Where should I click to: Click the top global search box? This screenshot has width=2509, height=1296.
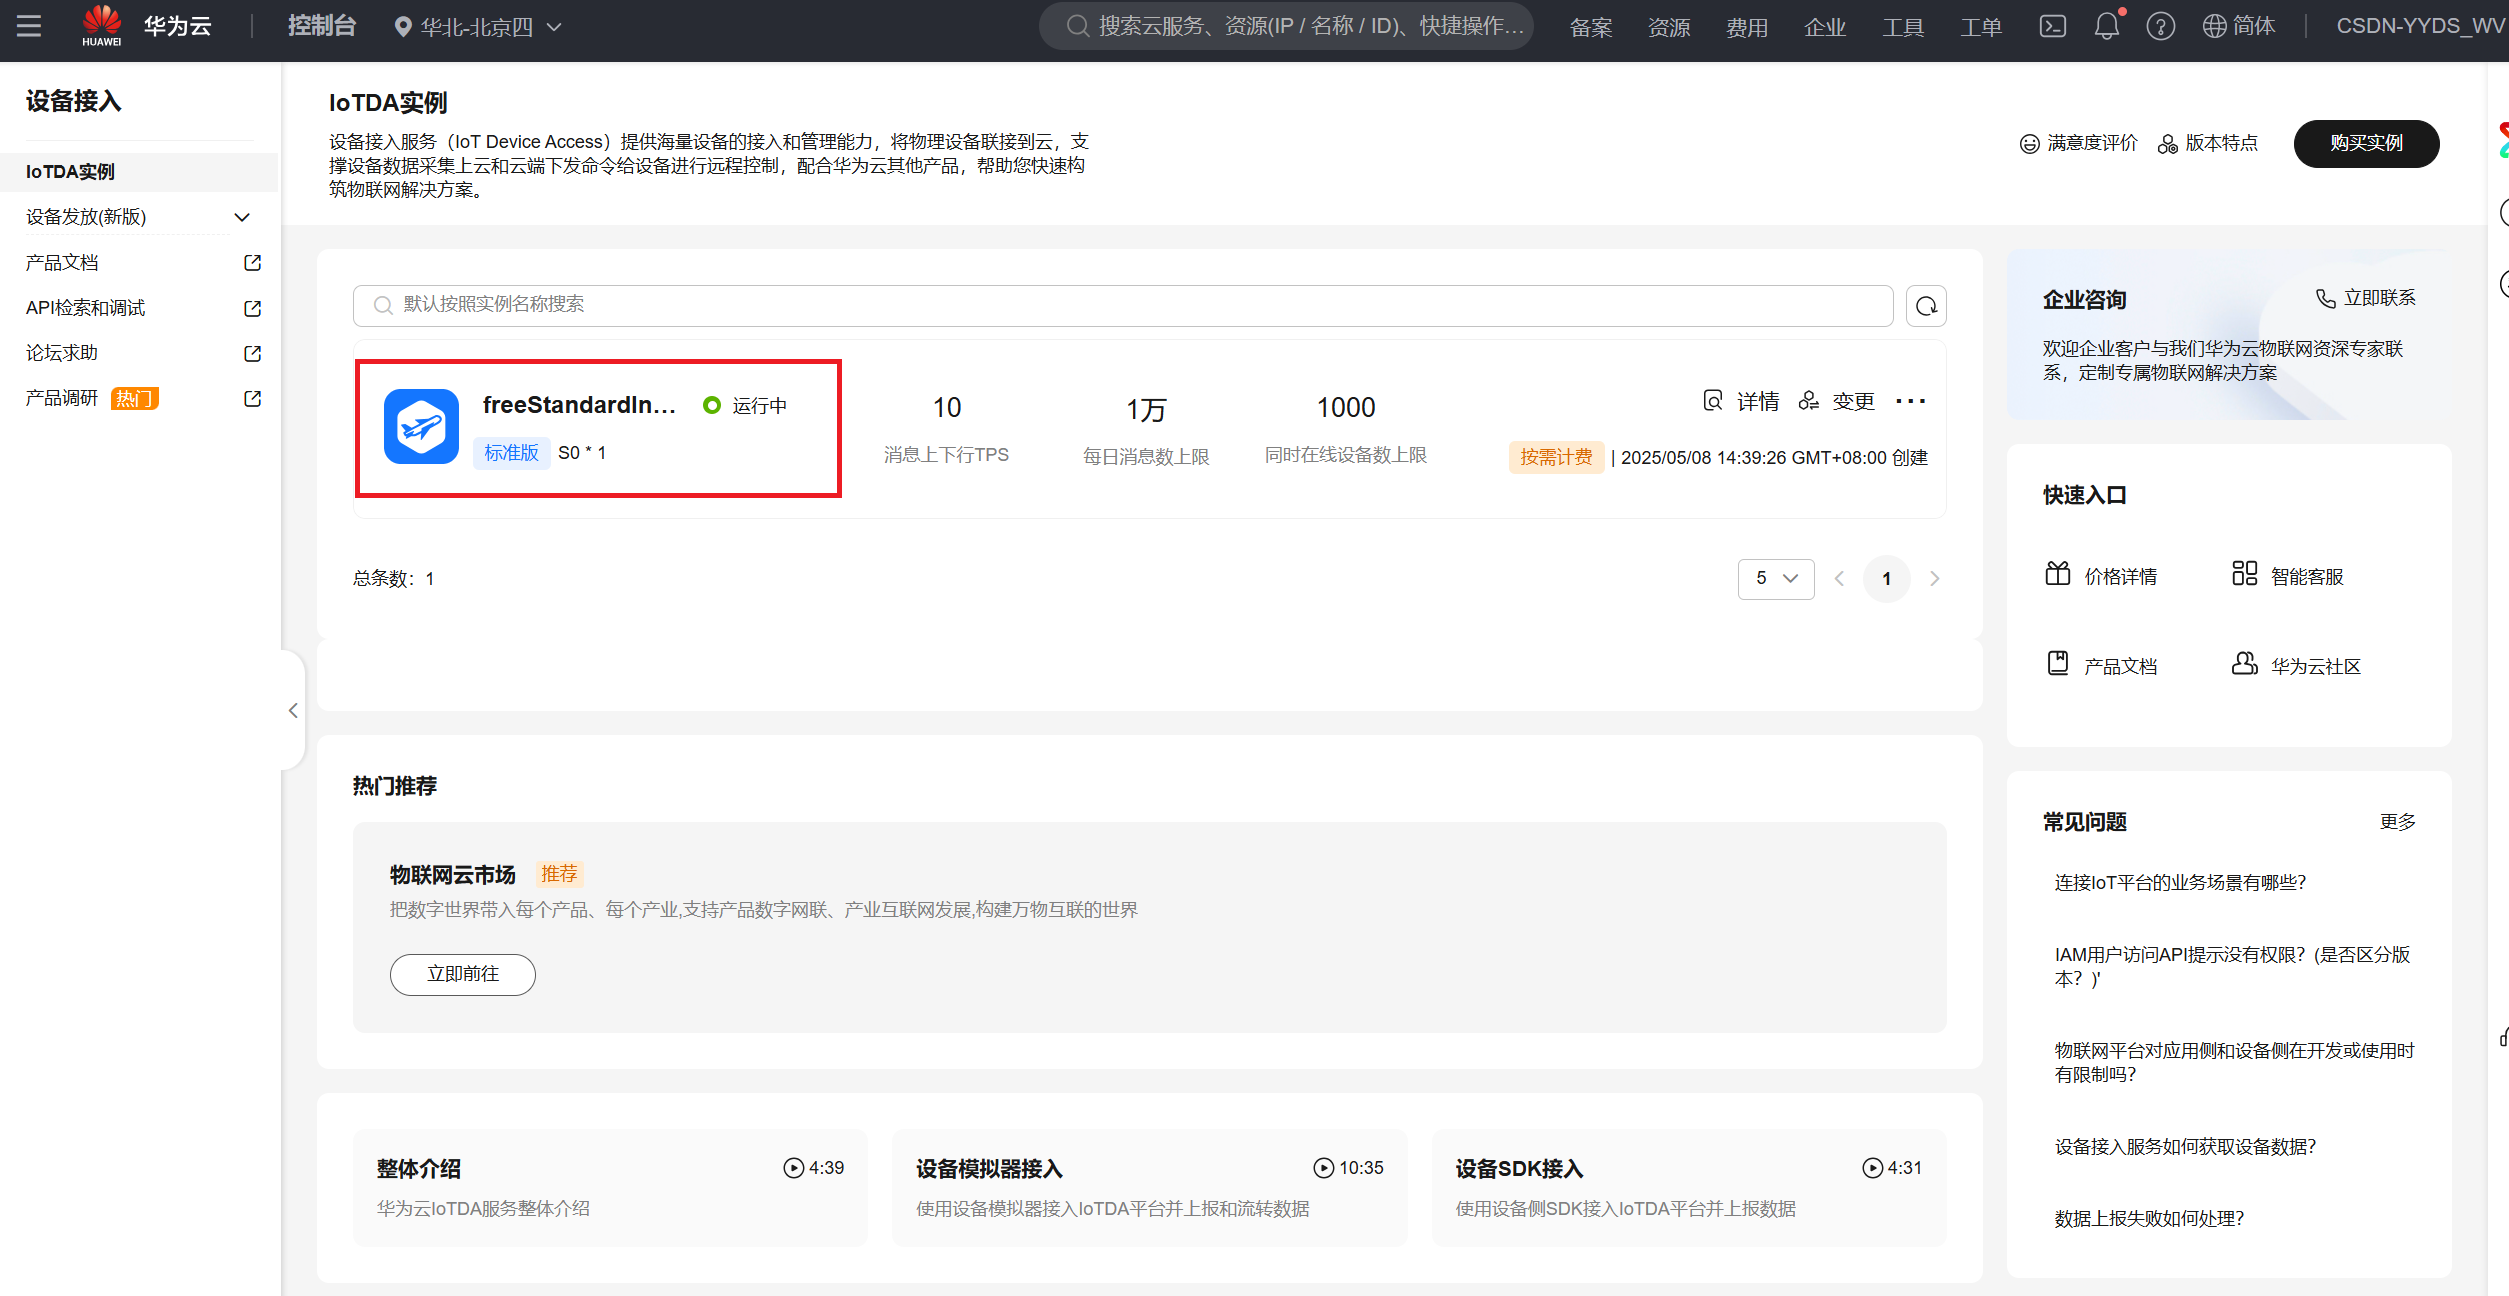coord(1286,26)
